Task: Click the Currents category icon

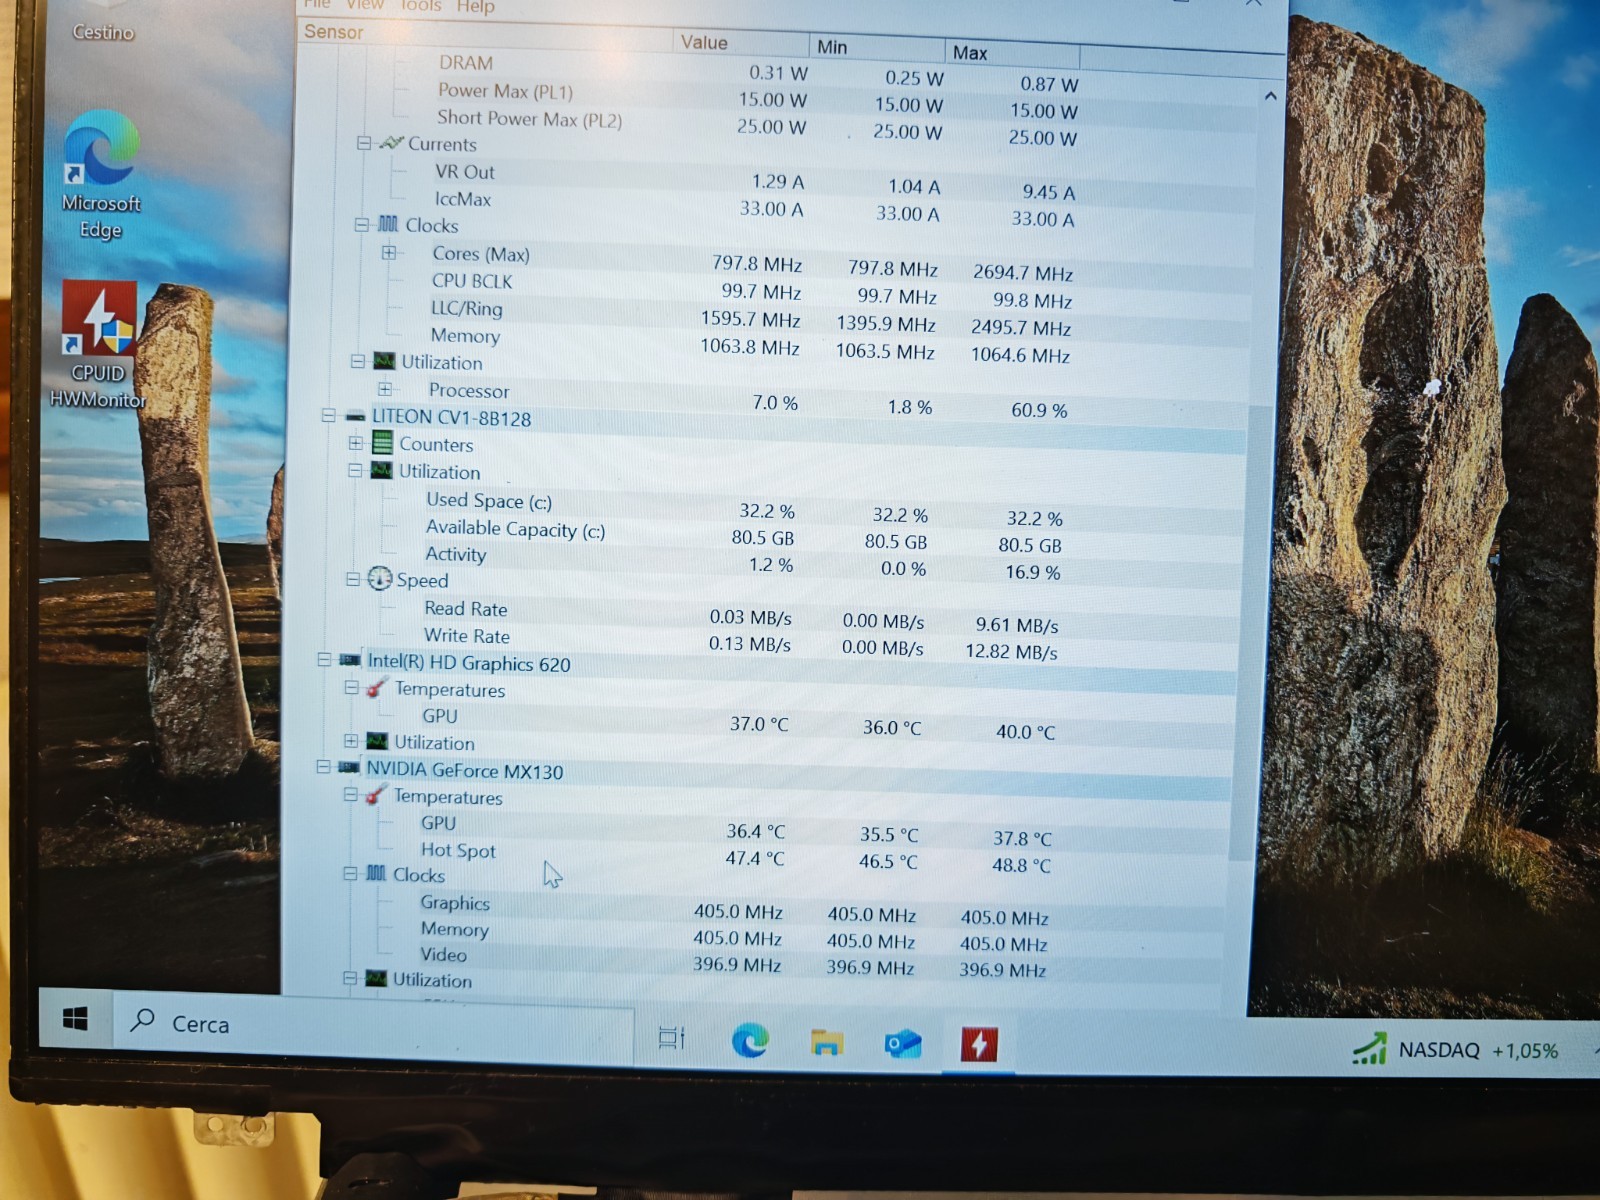Action: click(x=391, y=143)
